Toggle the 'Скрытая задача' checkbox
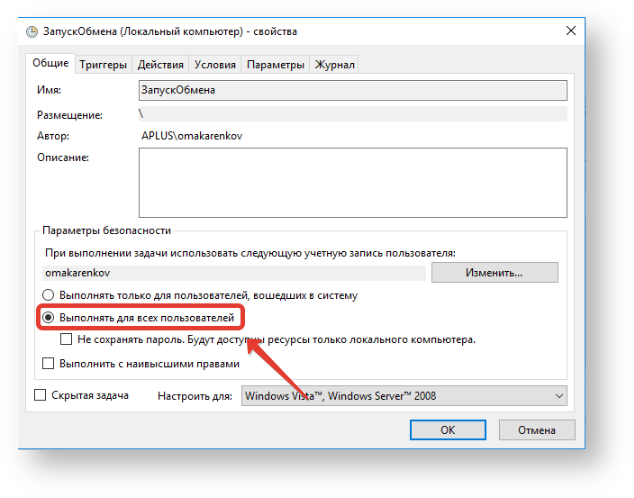The width and height of the screenshot is (634, 498). point(41,396)
